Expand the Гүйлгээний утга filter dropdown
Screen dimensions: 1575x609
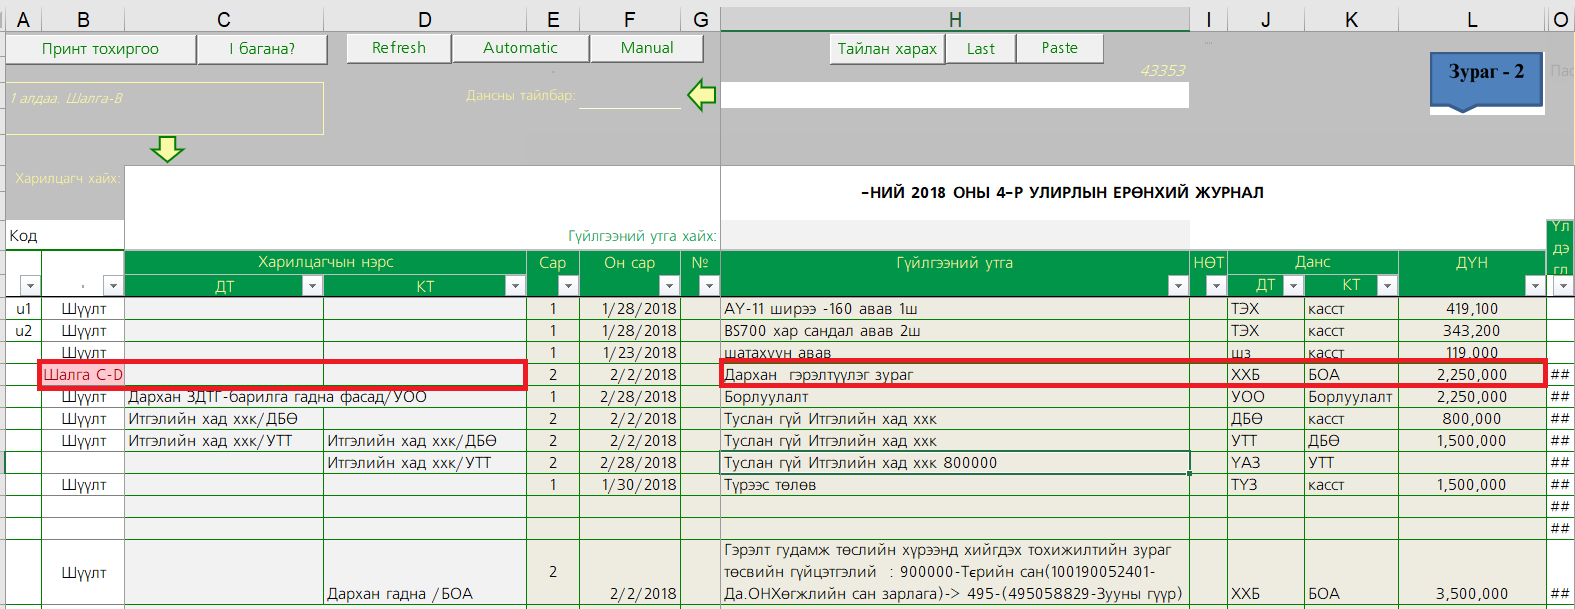pos(1177,286)
